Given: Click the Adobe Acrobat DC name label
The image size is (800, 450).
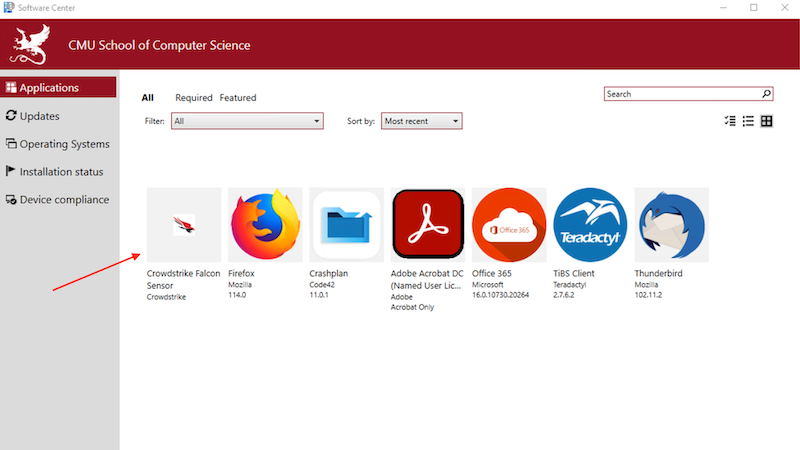Looking at the screenshot, I should click(427, 279).
